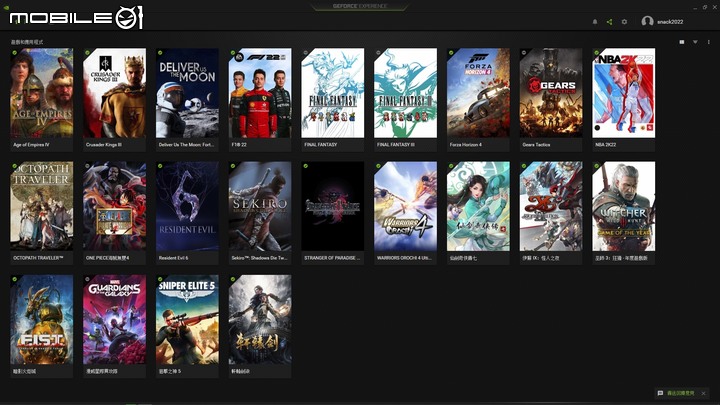Select the Guardians of the Galaxy cover
The image size is (720, 405).
click(x=114, y=320)
